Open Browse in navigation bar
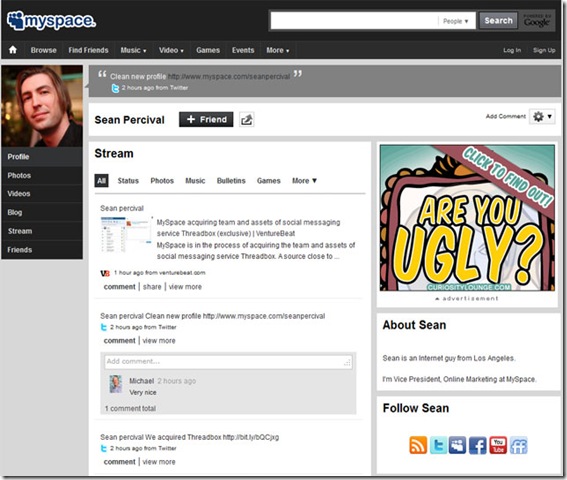The image size is (567, 480). pos(43,50)
